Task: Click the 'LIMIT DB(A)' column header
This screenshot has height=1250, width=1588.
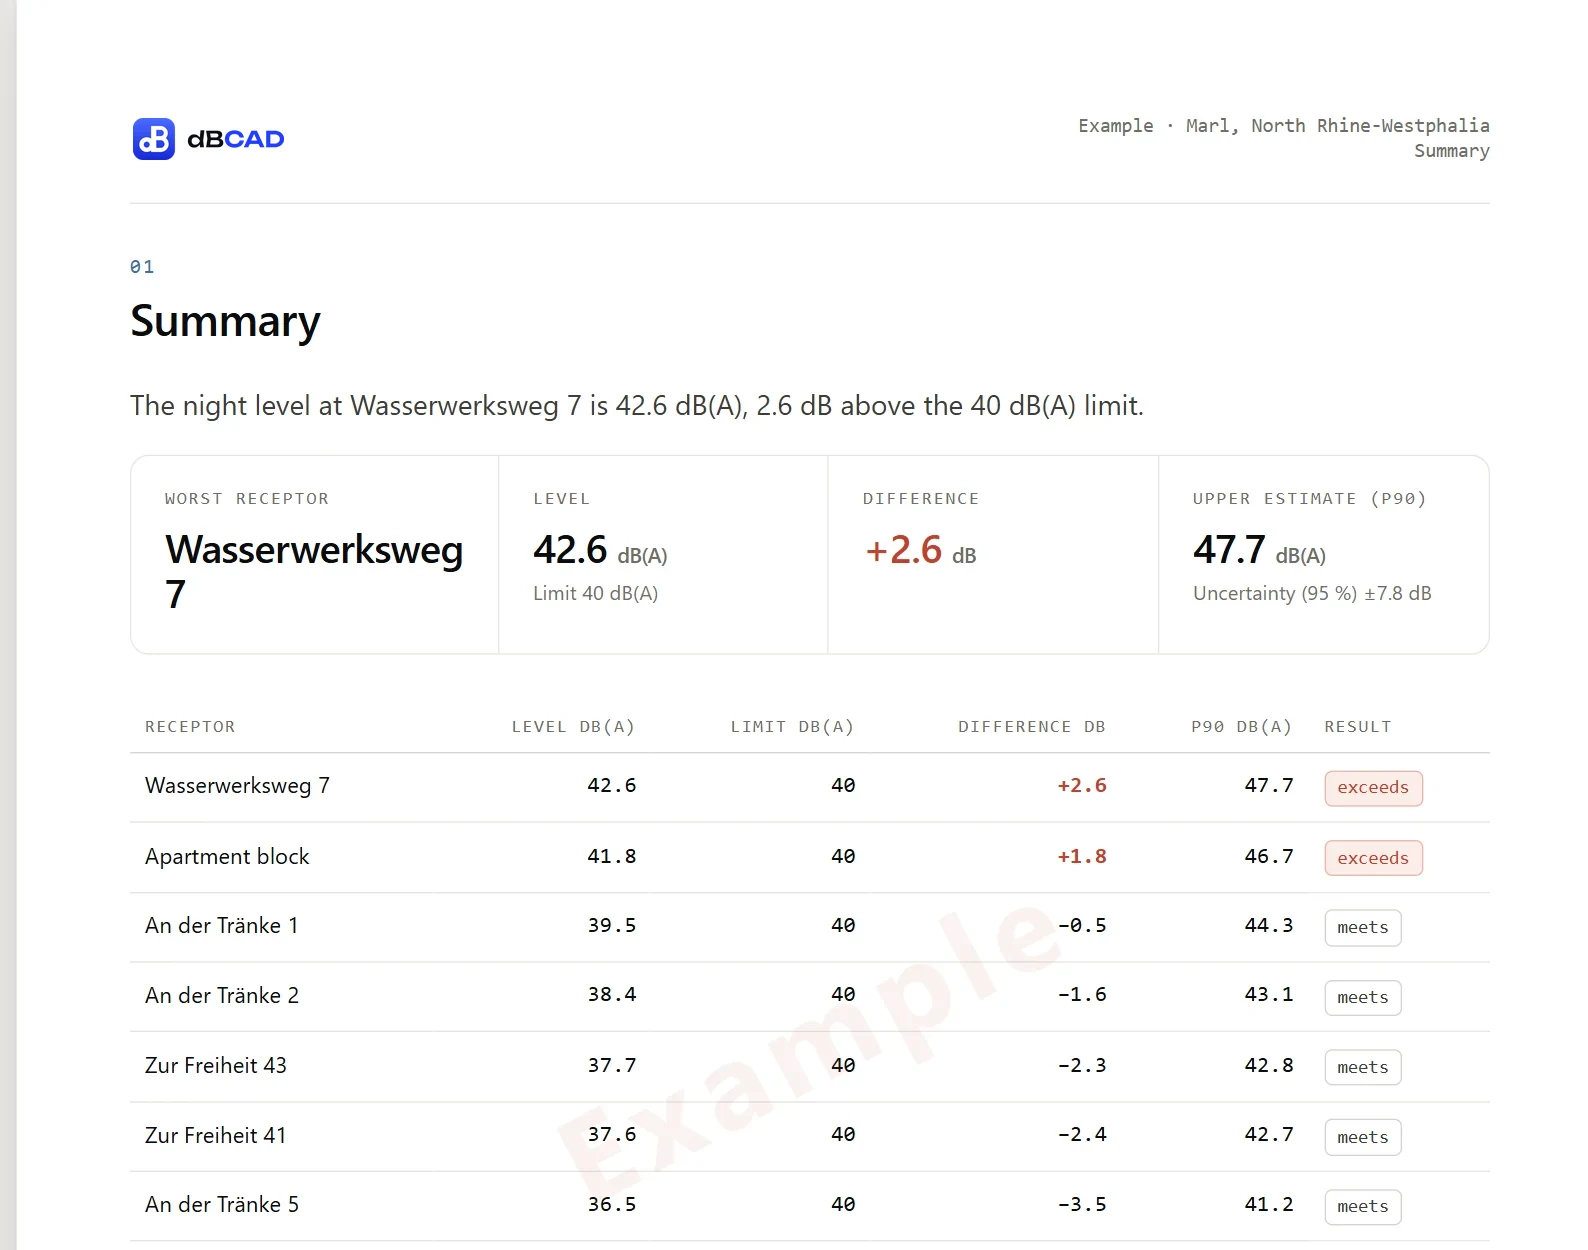Action: pos(792,727)
